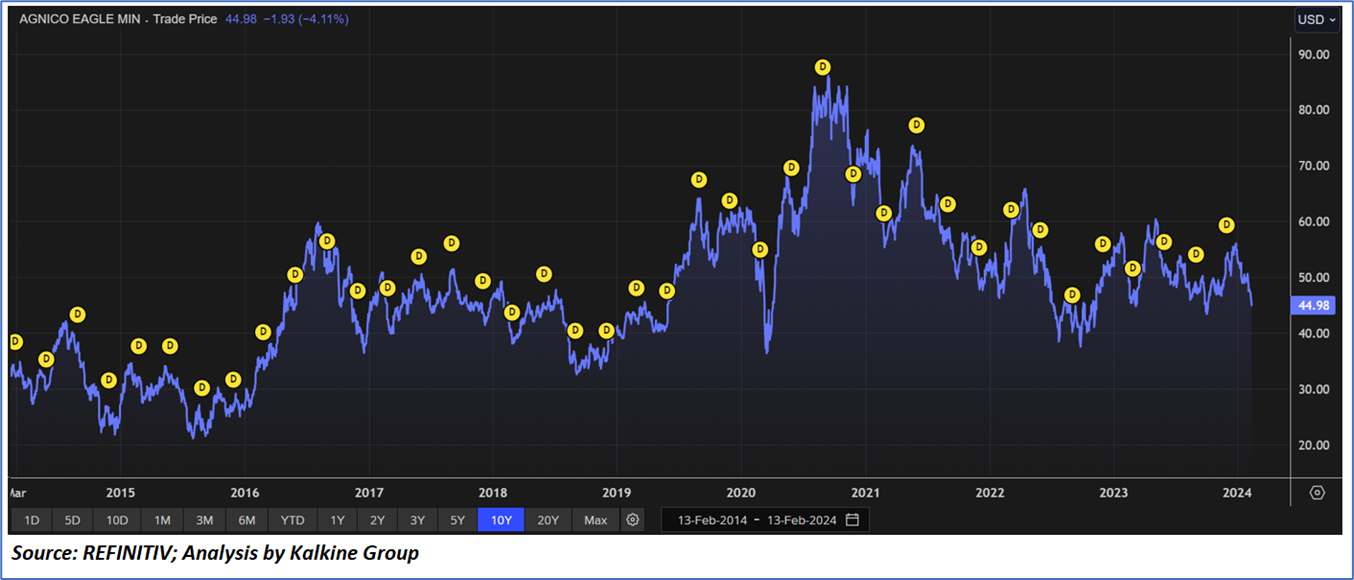1354x580 pixels.
Task: Show year-to-date with YTD button
Action: 293,520
